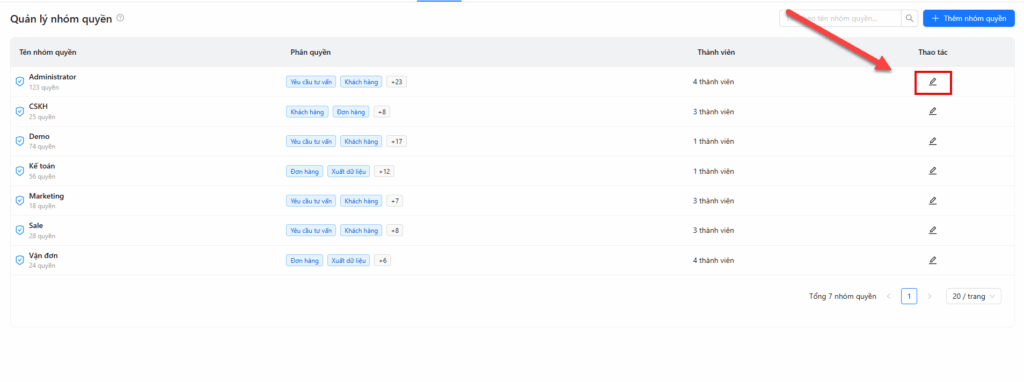
Task: Focus the permission group name search field
Action: 840,18
